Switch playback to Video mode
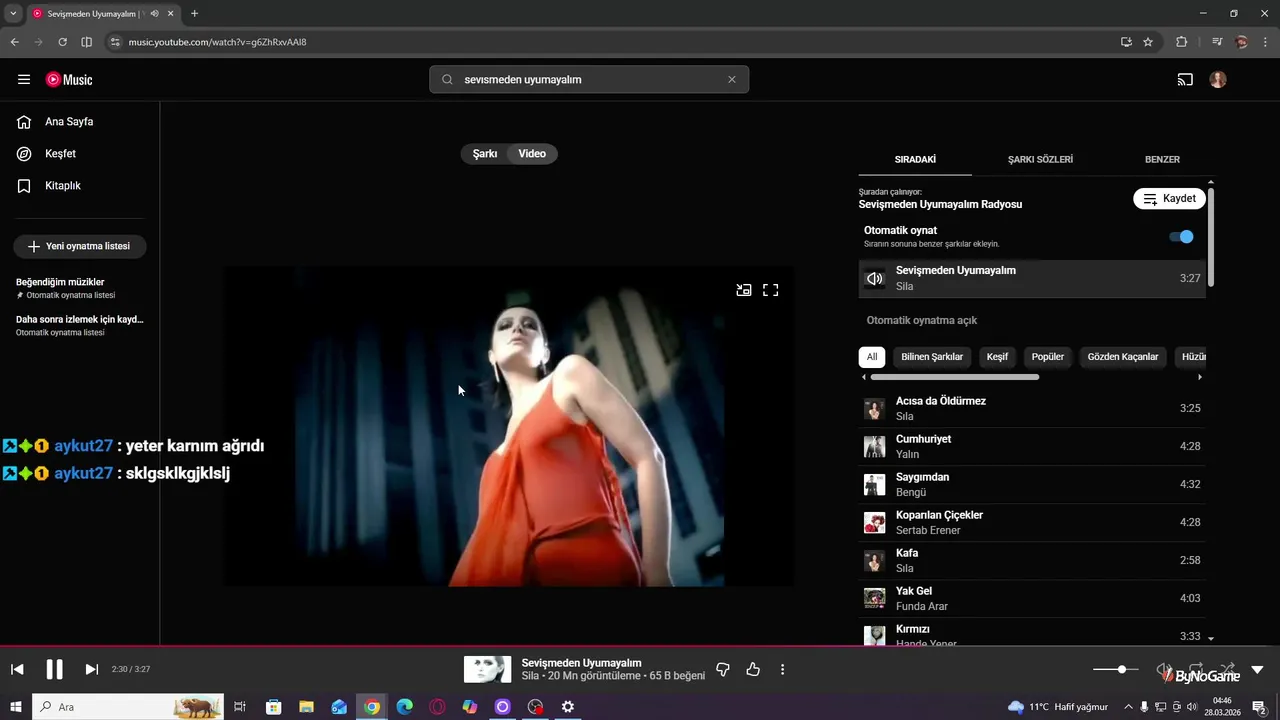Image resolution: width=1280 pixels, height=720 pixels. [532, 154]
